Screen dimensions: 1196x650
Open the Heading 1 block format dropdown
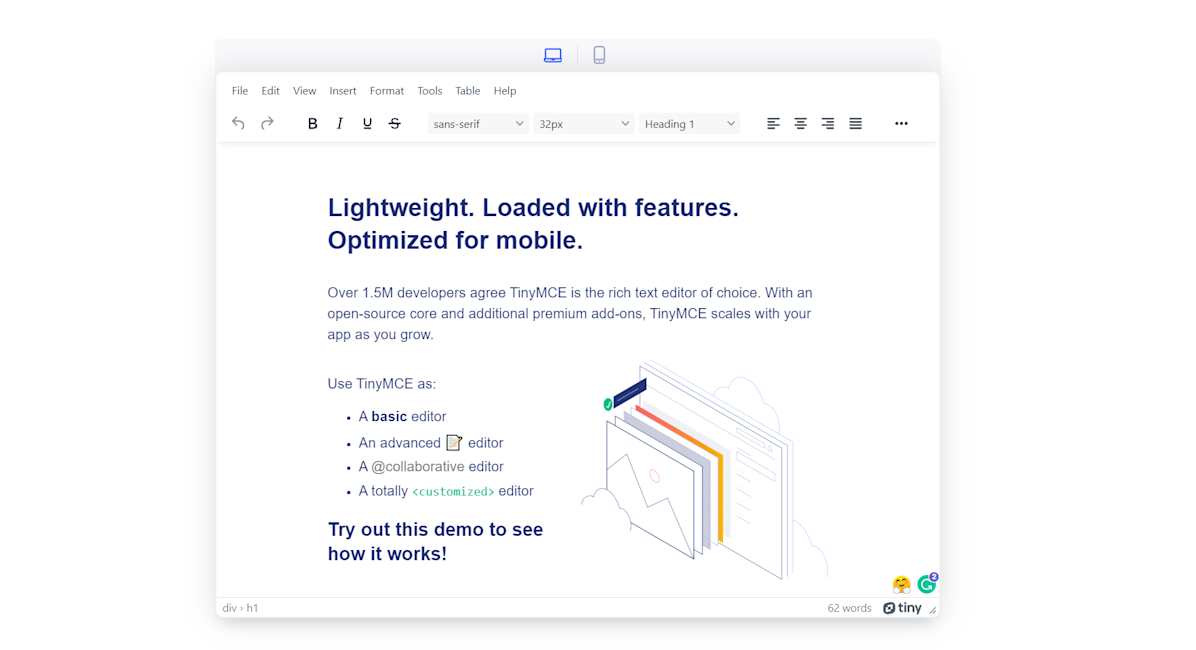point(689,124)
